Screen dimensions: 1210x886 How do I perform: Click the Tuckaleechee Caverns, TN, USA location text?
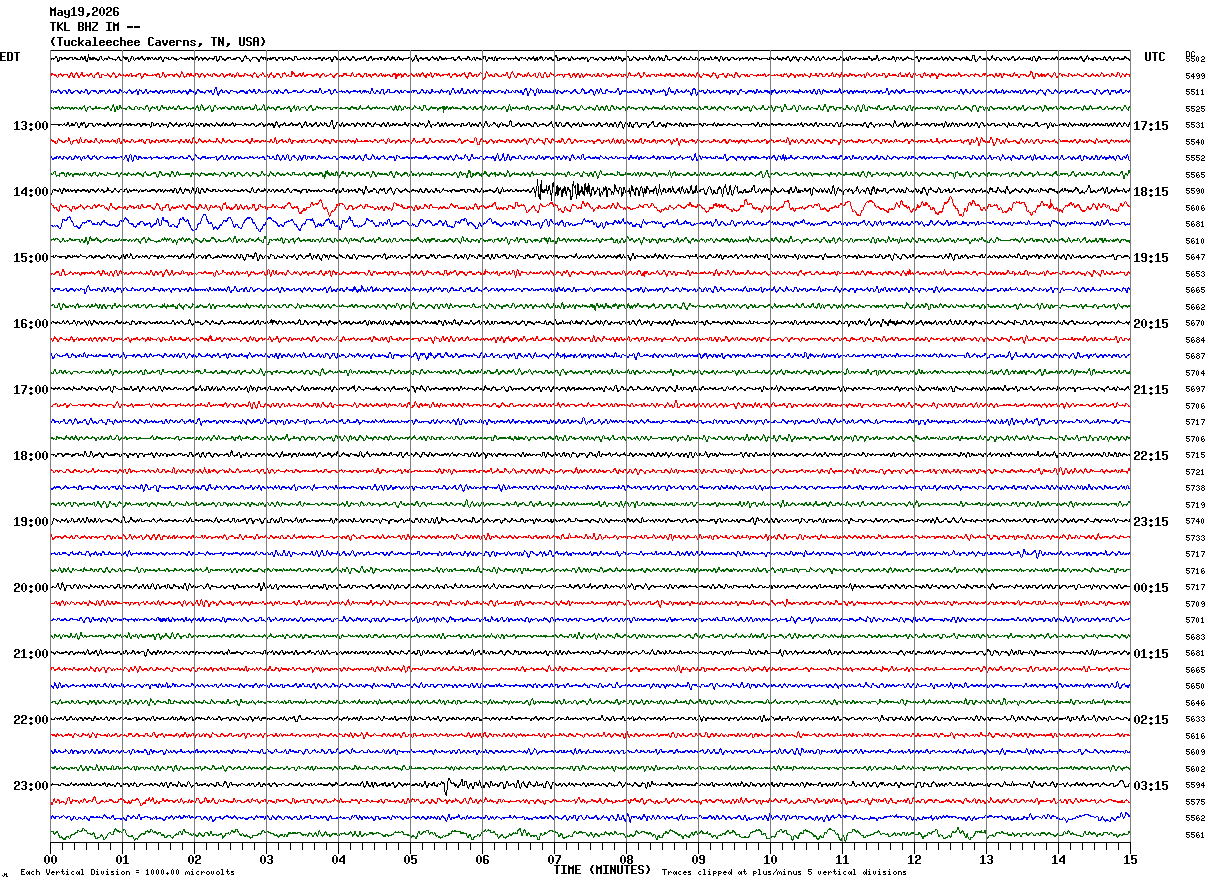tap(158, 42)
